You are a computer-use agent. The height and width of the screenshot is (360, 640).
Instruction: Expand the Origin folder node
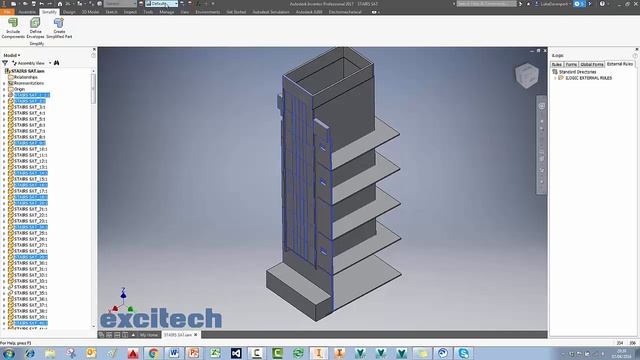click(x=4, y=89)
